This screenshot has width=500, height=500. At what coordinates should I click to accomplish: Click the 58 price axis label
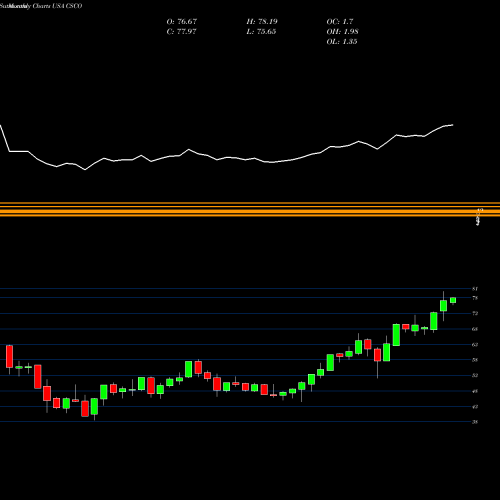475,360
